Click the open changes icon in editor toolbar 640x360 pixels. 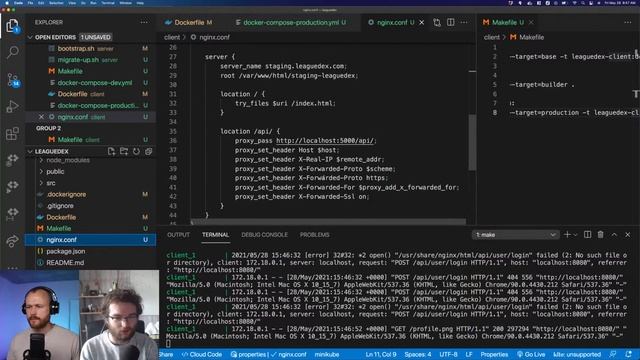(x=437, y=22)
